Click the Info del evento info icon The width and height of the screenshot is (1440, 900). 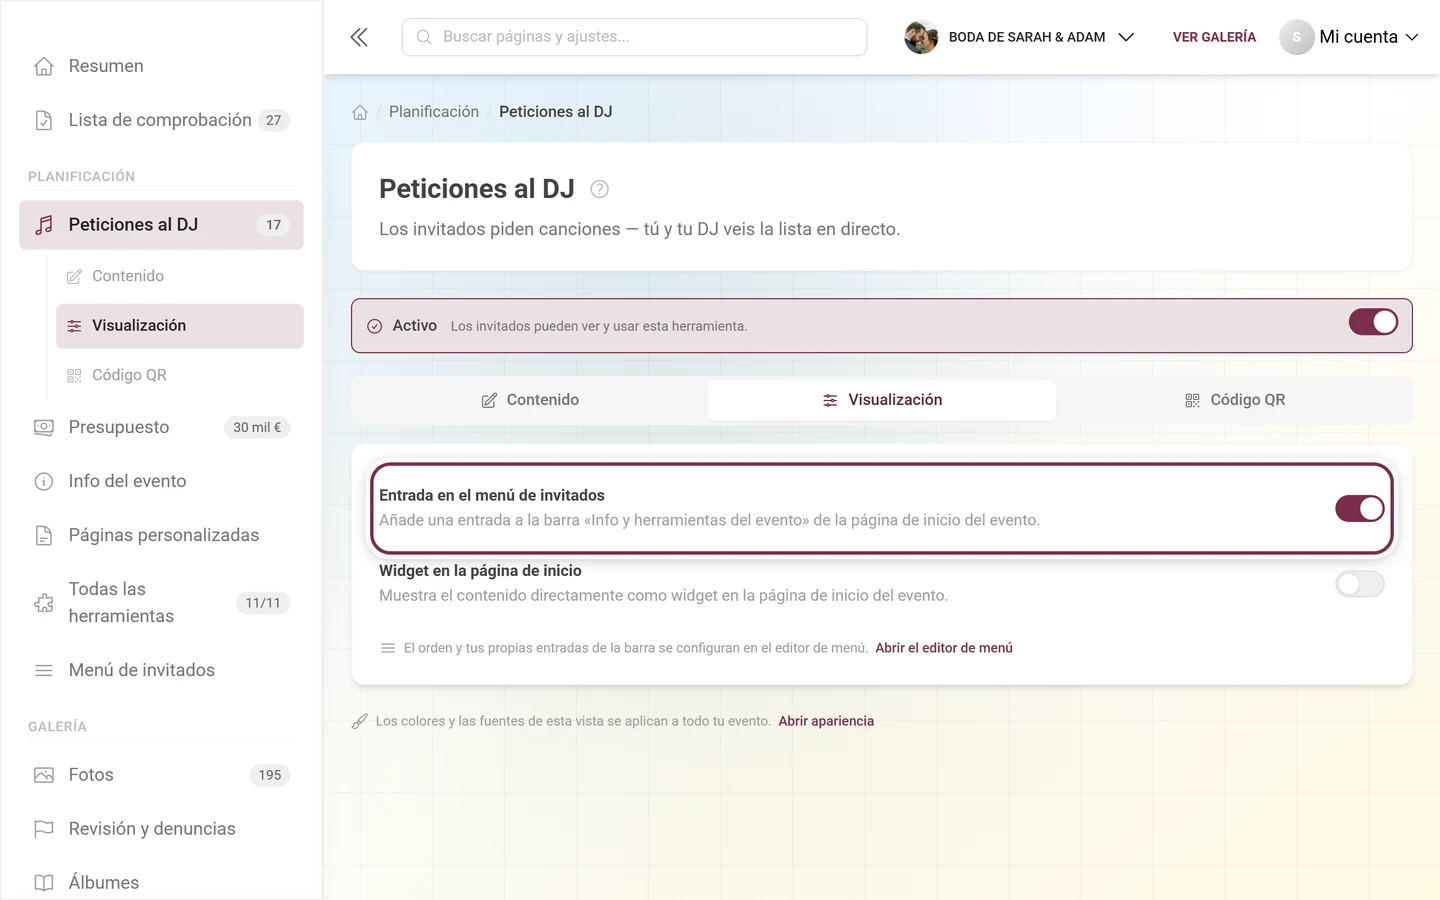44,481
